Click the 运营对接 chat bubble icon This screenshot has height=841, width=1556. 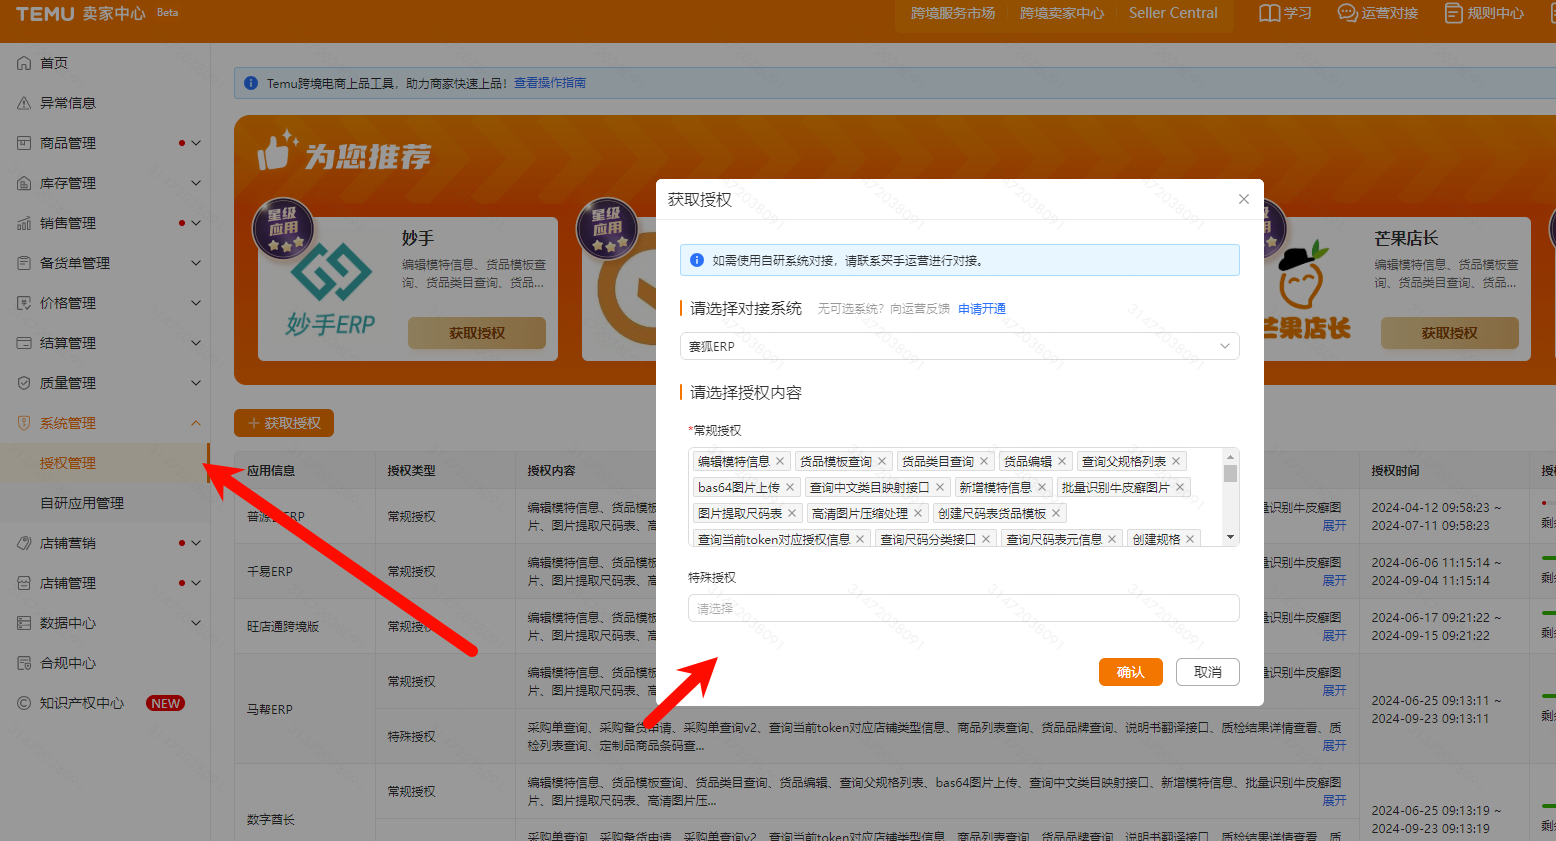[1348, 13]
